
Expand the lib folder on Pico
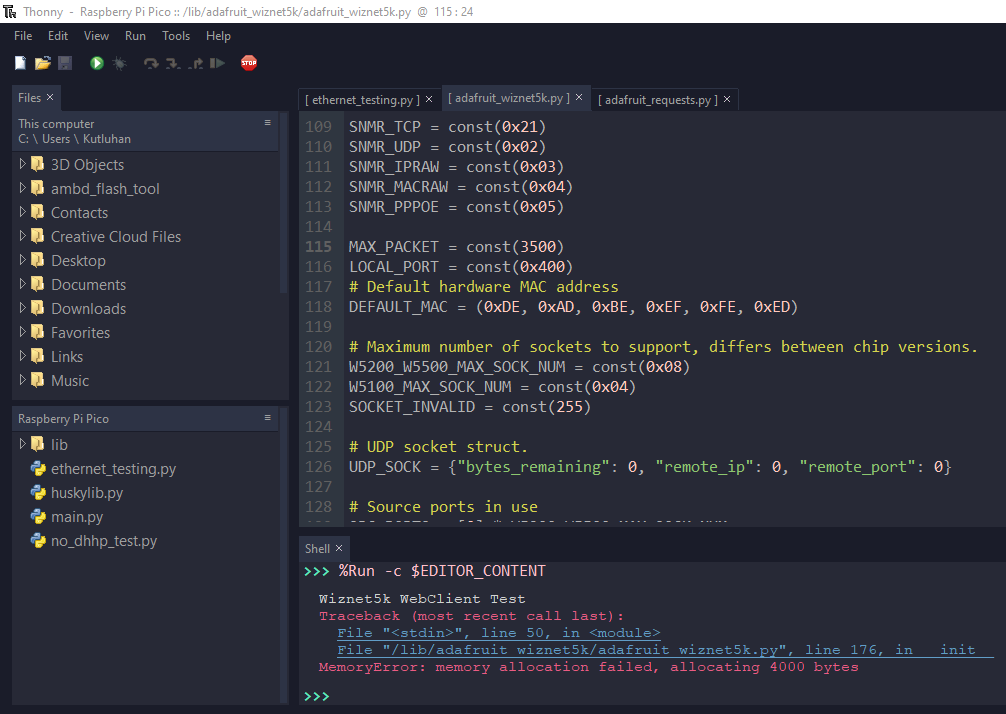23,444
